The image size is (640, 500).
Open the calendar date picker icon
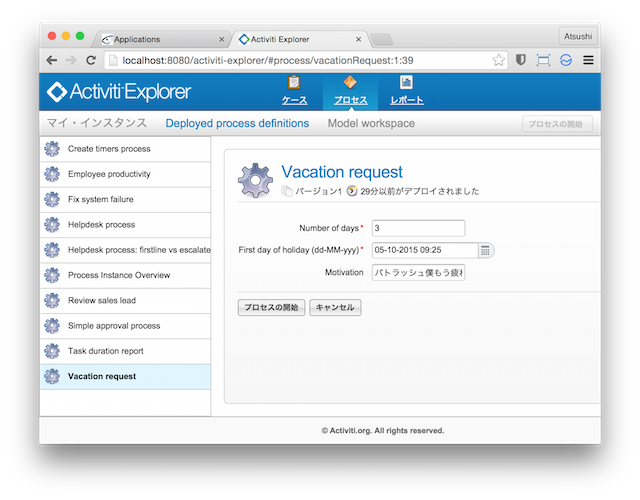486,250
